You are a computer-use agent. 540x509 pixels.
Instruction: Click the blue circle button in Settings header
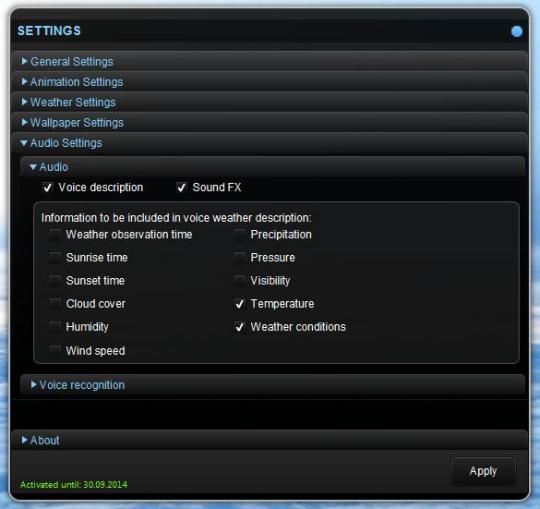tap(516, 31)
